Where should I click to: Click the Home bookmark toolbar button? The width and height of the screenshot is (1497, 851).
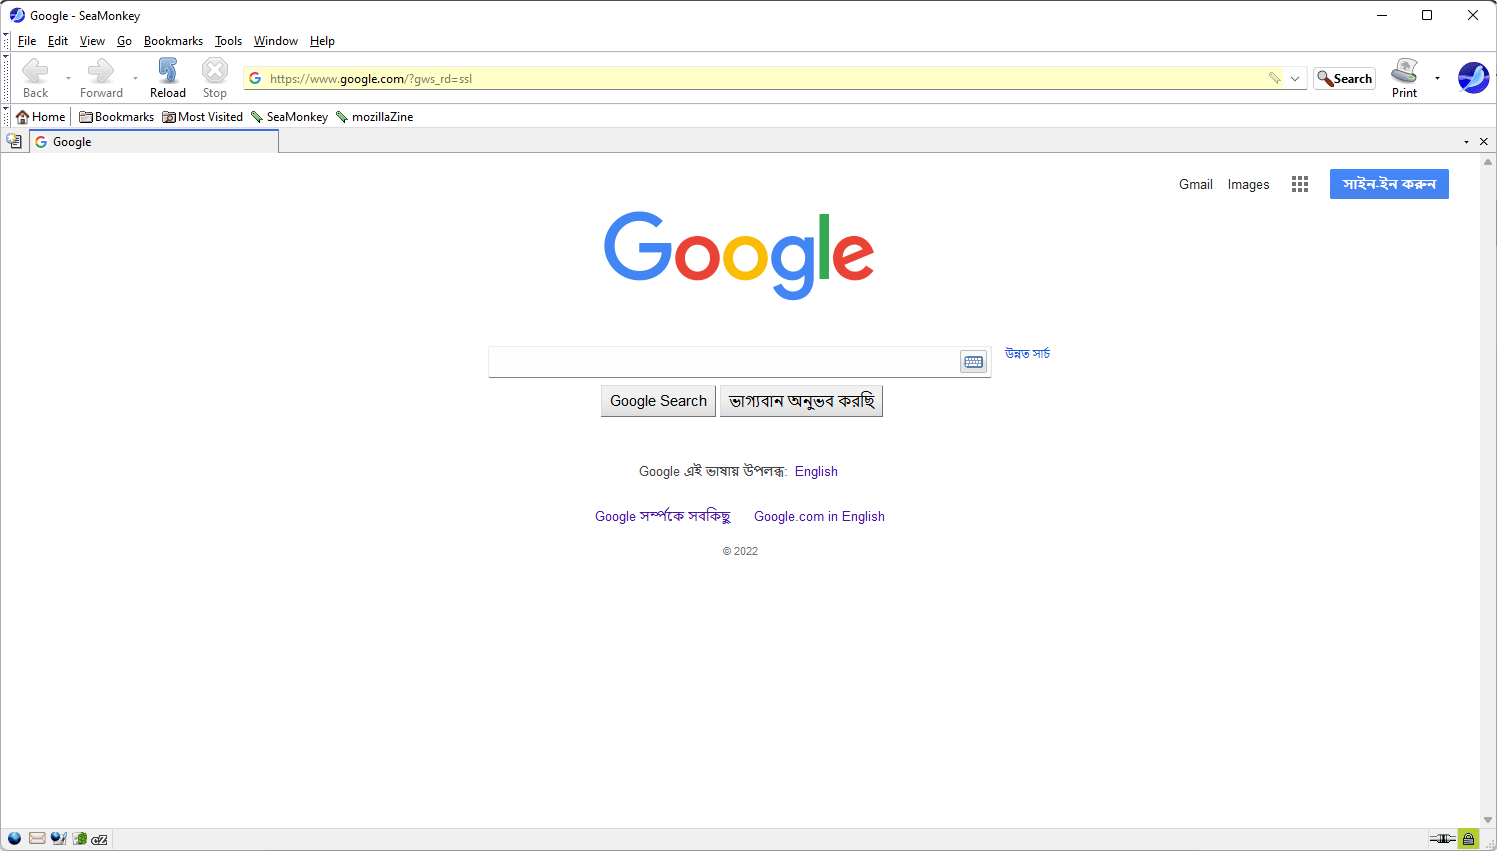pyautogui.click(x=40, y=117)
